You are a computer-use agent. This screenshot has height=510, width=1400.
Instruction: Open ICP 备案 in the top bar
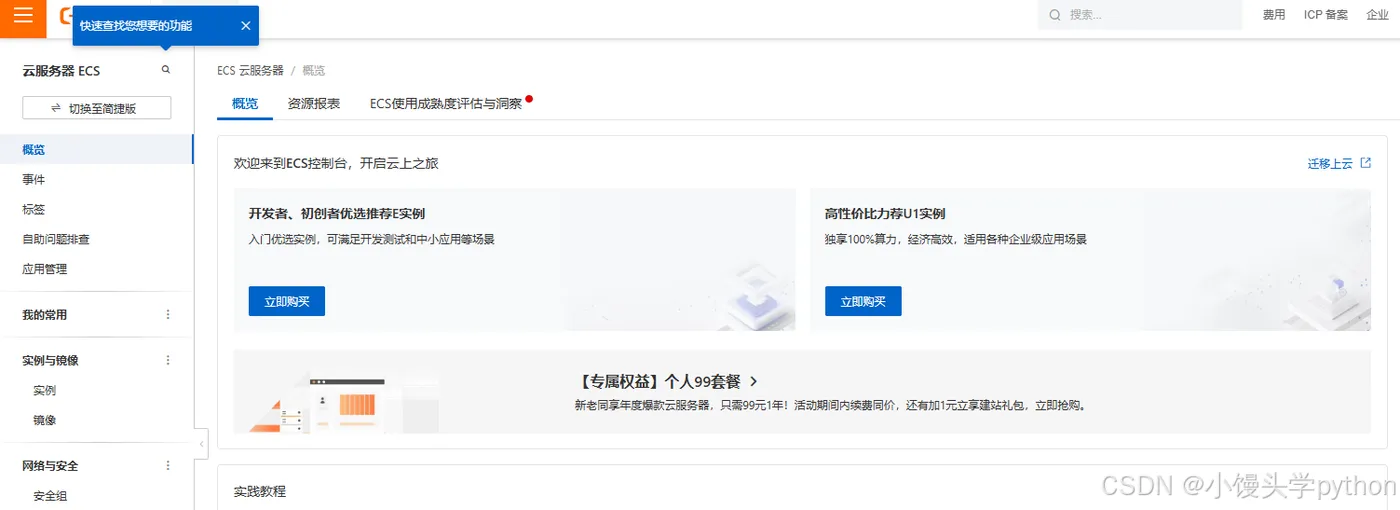pos(1326,15)
